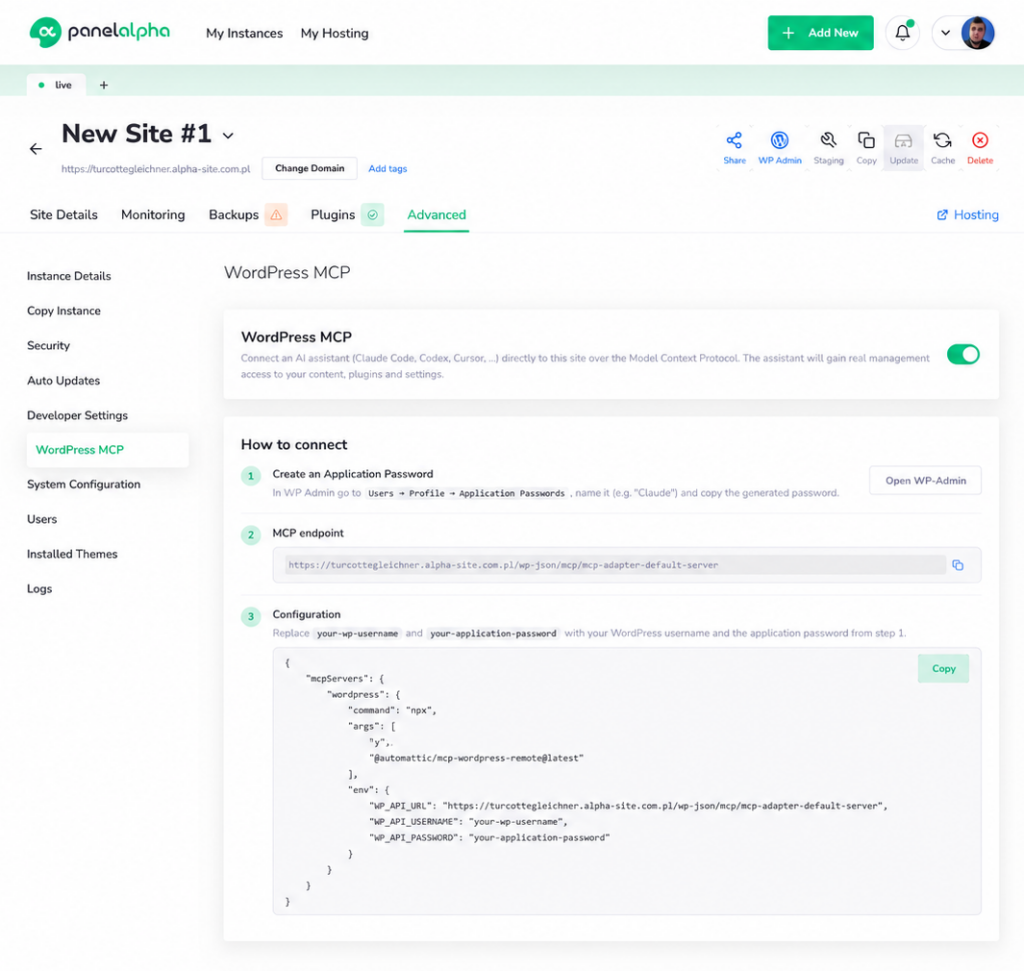This screenshot has height=971, width=1024.
Task: Expand the account dropdown chevron
Action: [945, 33]
